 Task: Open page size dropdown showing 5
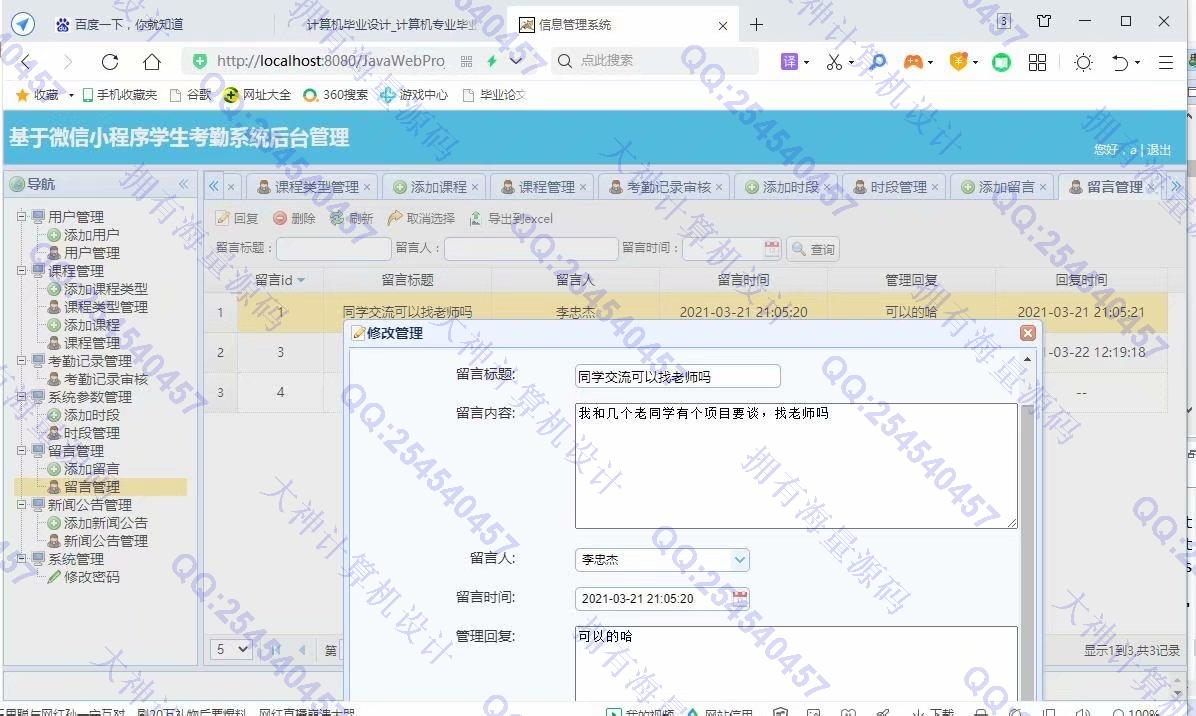coord(232,649)
